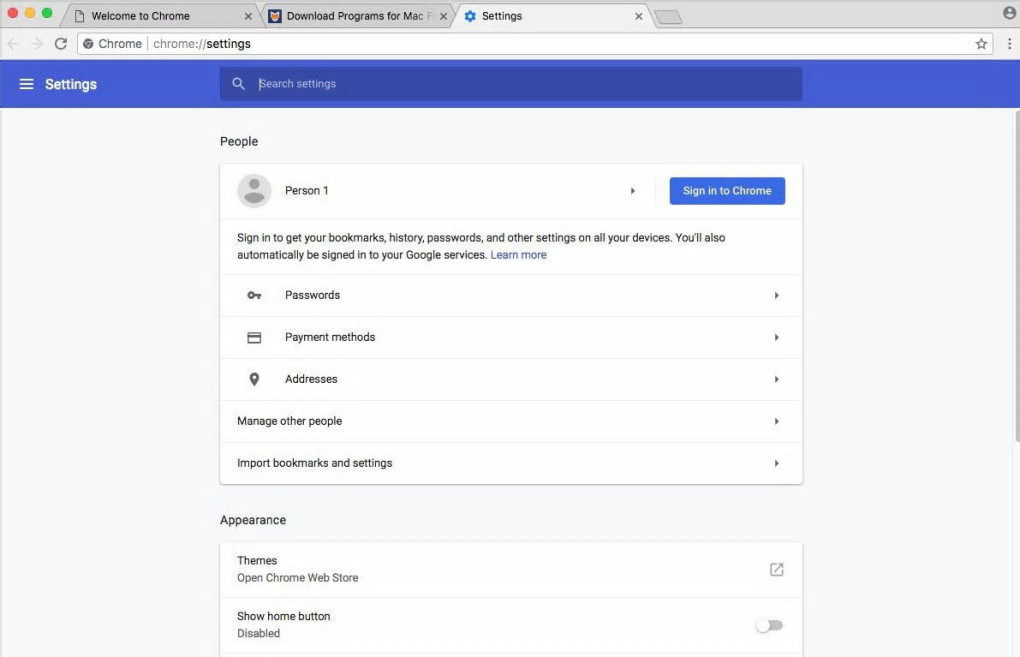The width and height of the screenshot is (1020, 657).
Task: Click the magnifier icon in settings search
Action: (x=238, y=84)
